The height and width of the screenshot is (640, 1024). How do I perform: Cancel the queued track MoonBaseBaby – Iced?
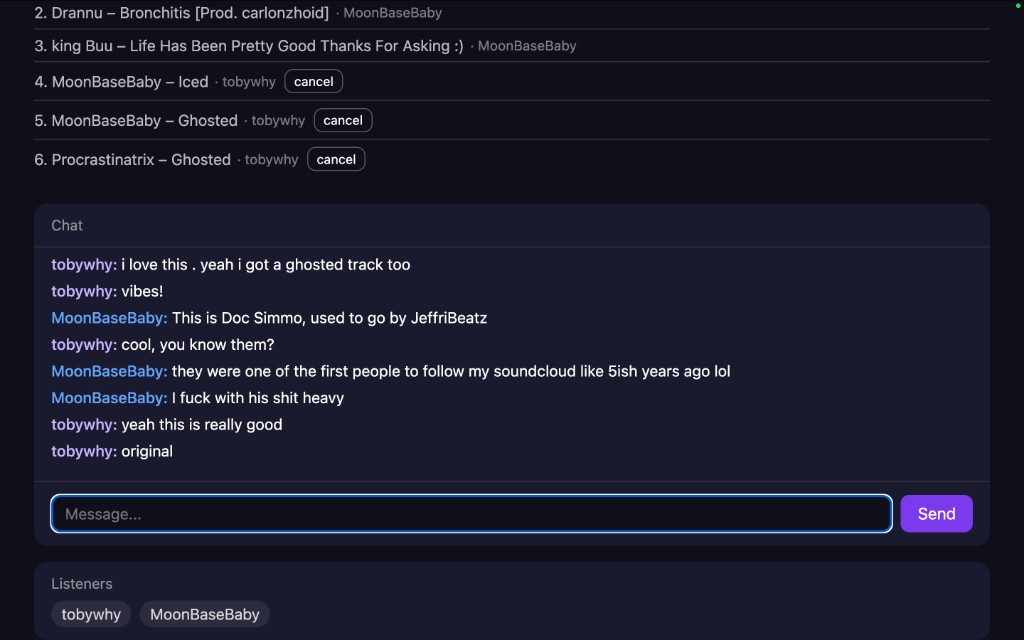pyautogui.click(x=313, y=82)
